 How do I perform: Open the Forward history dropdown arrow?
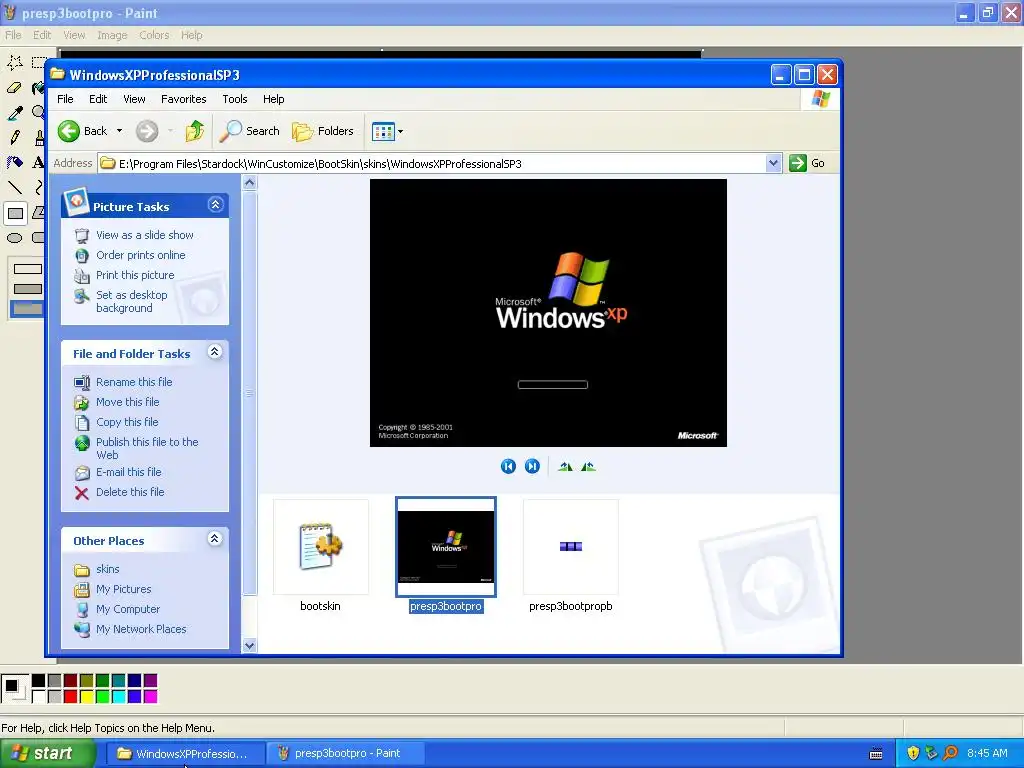click(170, 131)
